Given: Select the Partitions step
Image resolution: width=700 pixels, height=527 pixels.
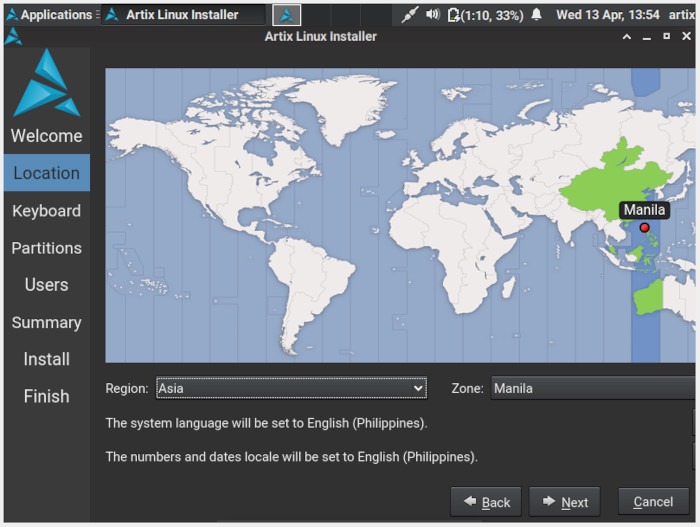Looking at the screenshot, I should (x=46, y=248).
